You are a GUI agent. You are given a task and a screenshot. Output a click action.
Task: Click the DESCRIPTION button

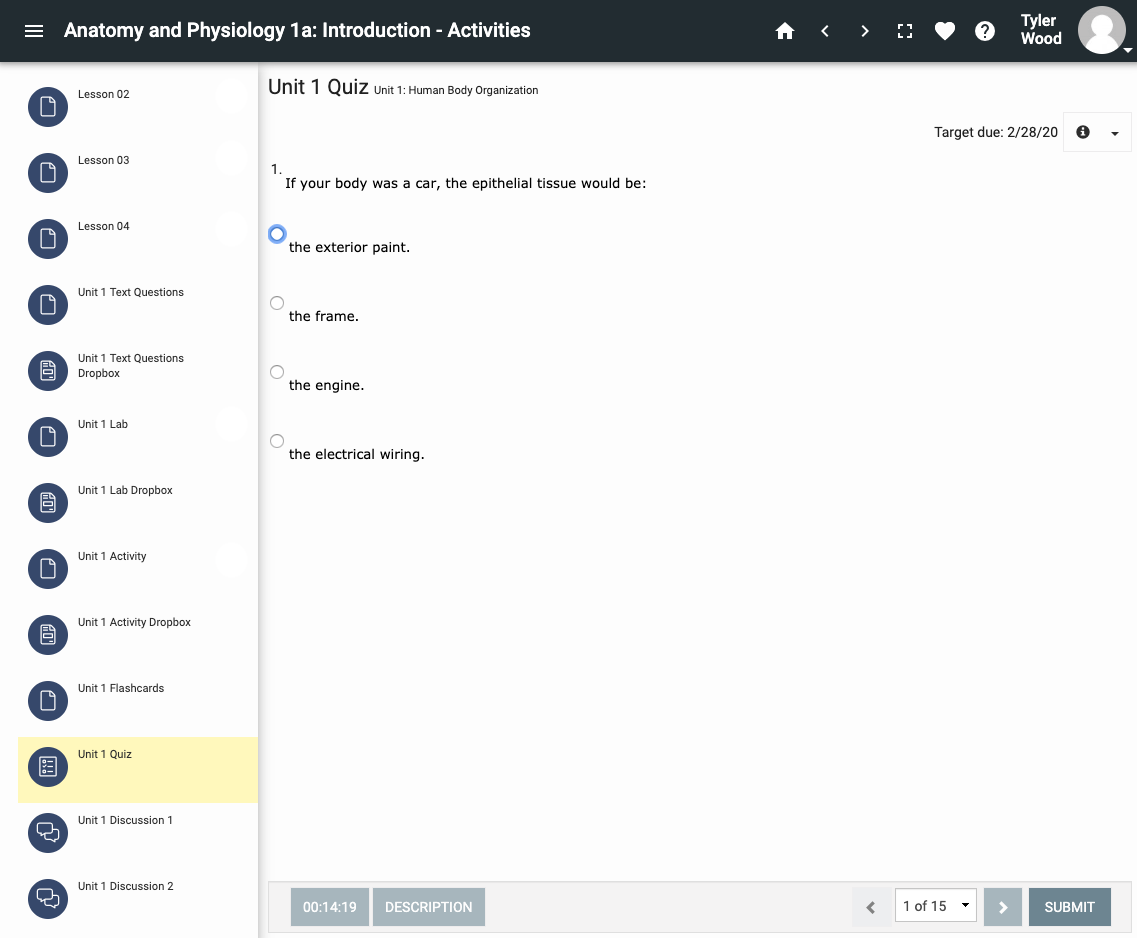[x=428, y=907]
